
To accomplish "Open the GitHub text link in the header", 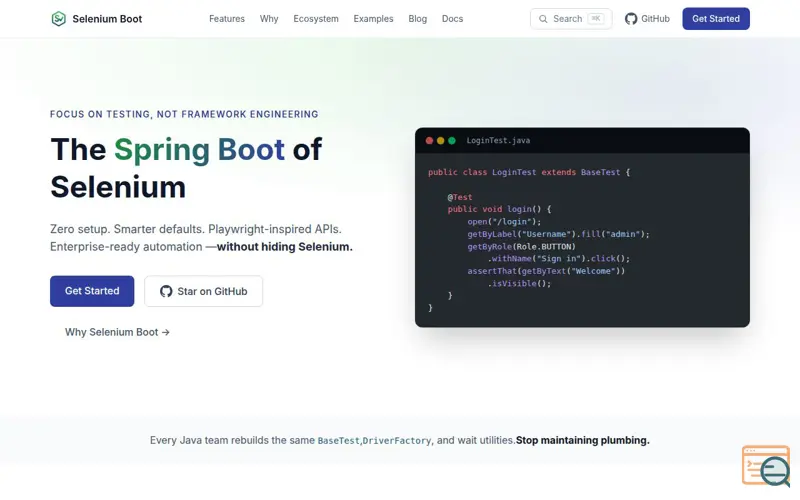I will [x=655, y=19].
